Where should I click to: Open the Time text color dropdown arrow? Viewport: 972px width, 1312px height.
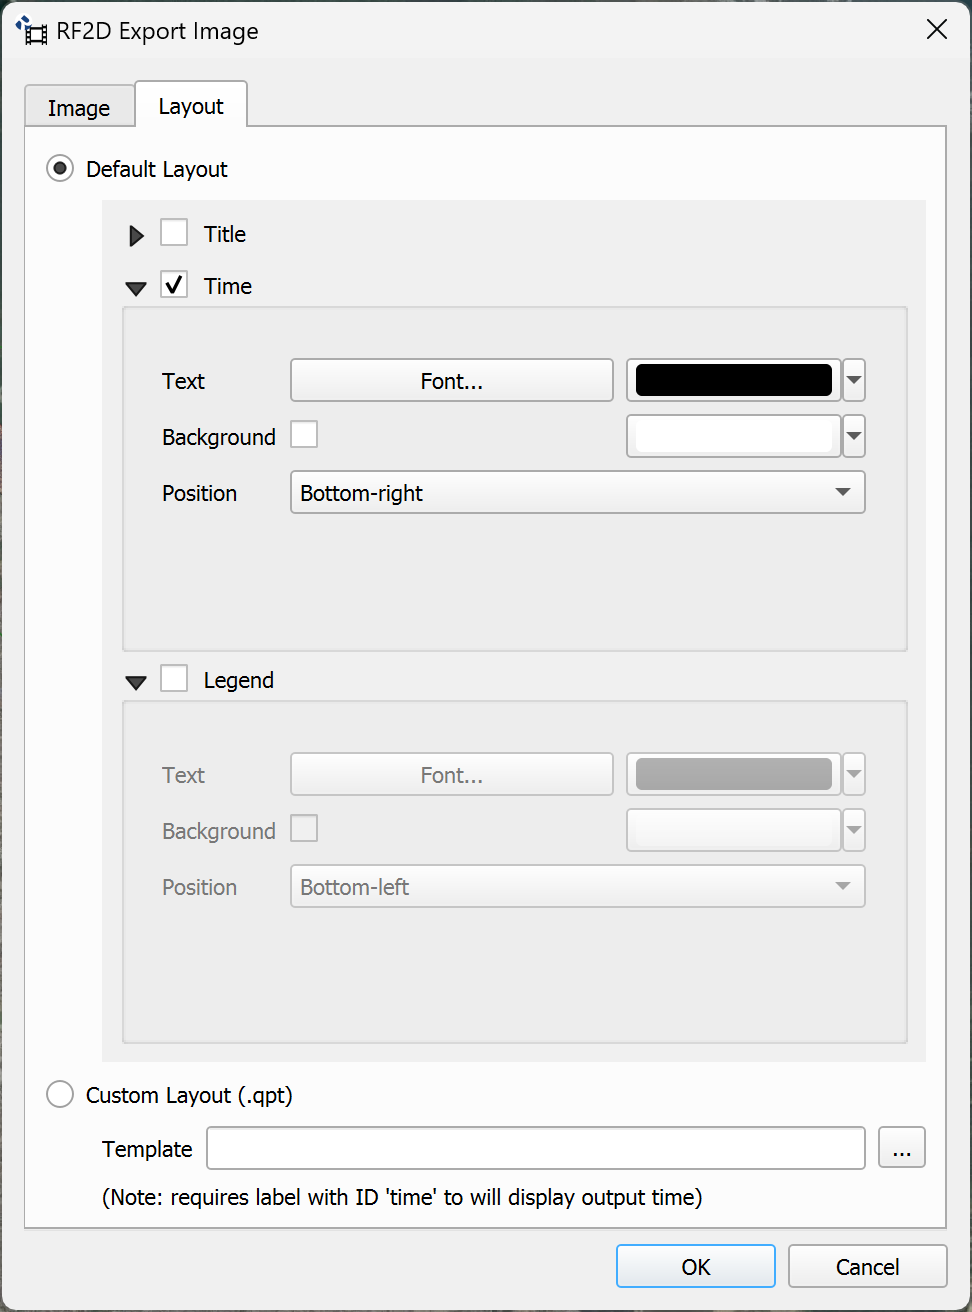[854, 381]
